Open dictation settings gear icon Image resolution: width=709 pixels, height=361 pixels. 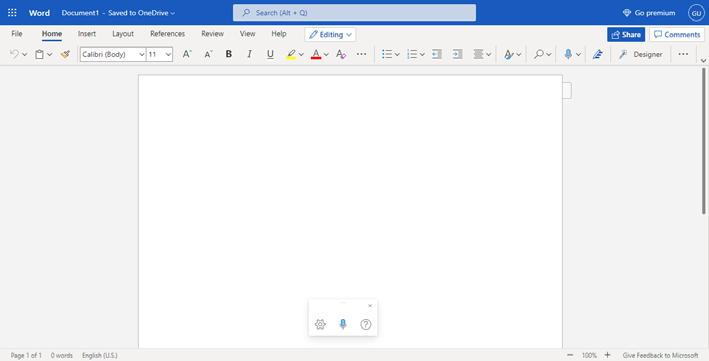click(x=320, y=324)
